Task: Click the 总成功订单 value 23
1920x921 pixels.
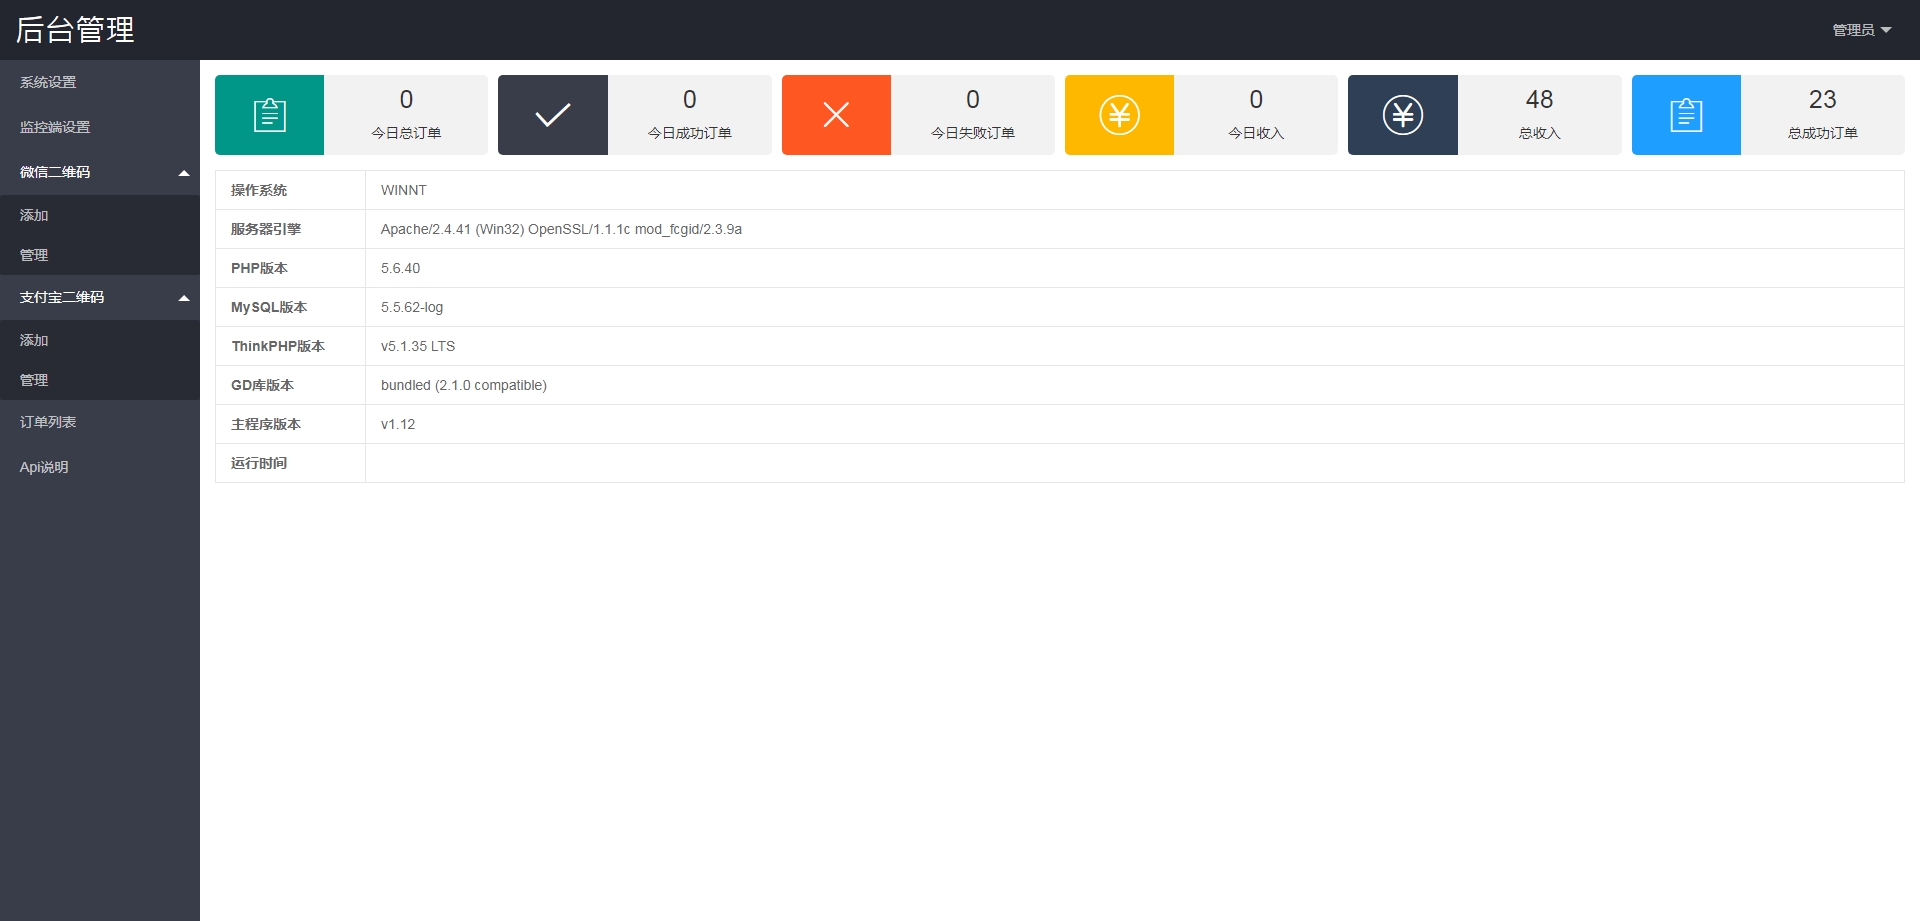Action: (1822, 99)
